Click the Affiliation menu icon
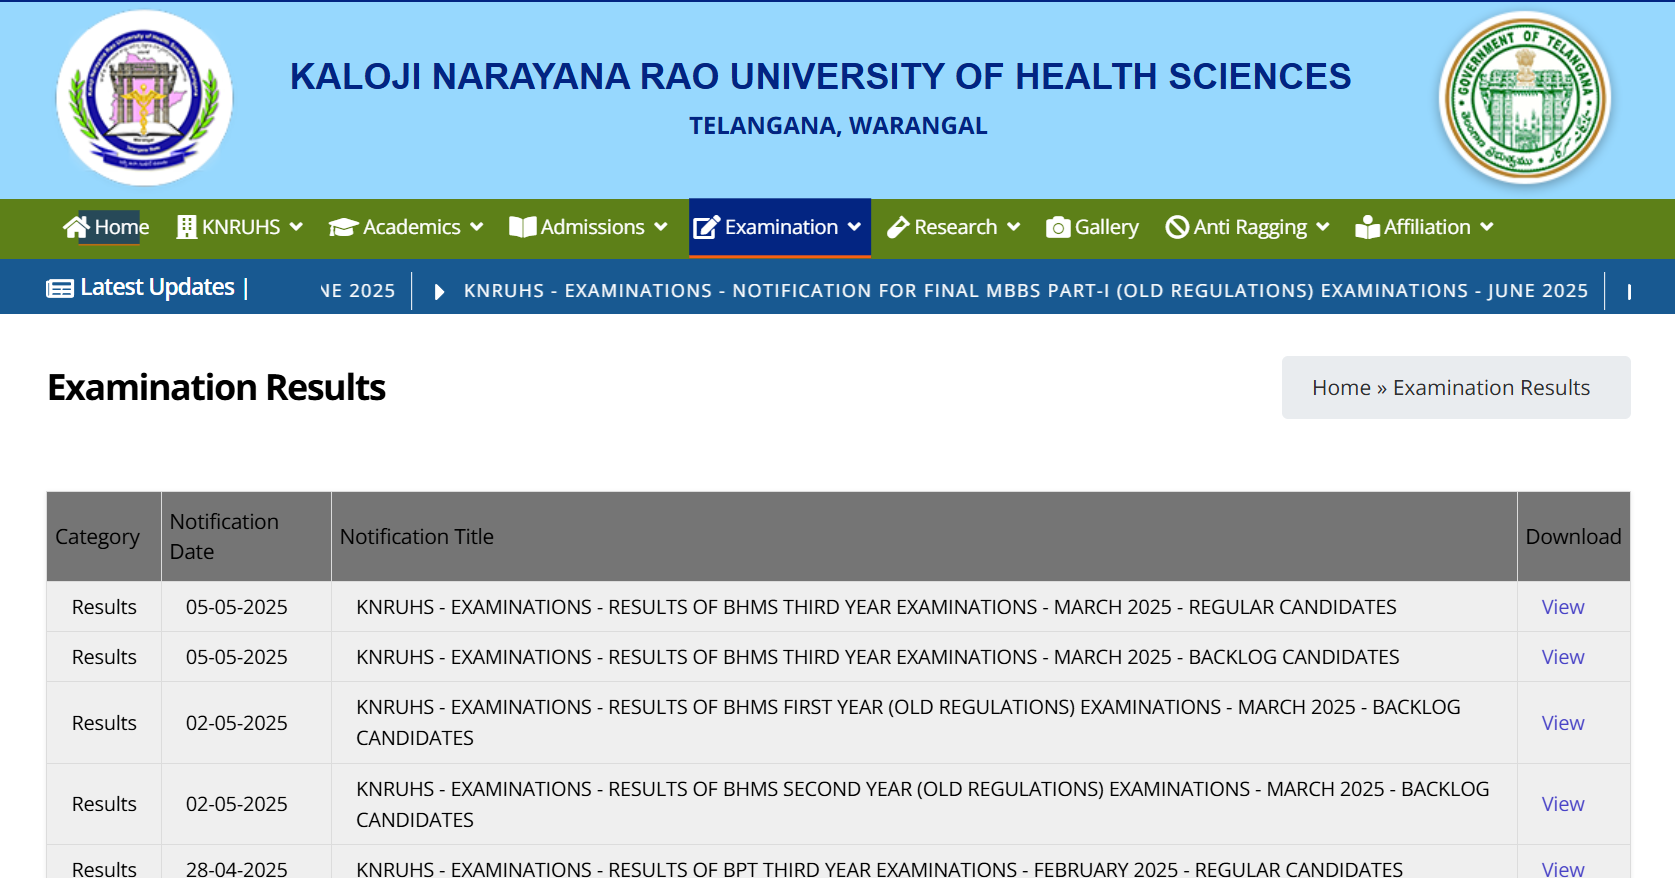 click(1367, 227)
